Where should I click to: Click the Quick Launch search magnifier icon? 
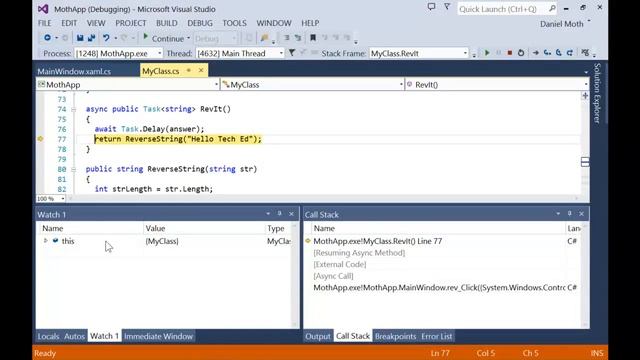tap(552, 9)
